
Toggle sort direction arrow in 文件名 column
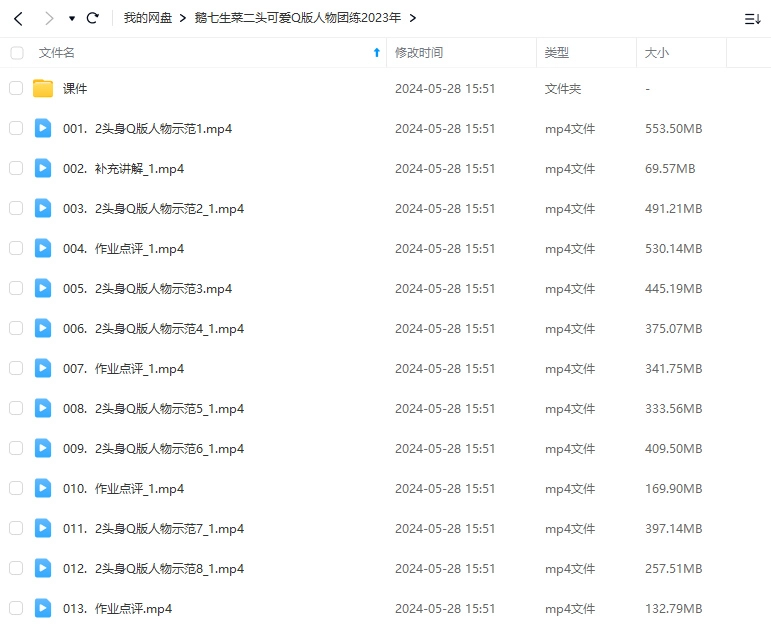[x=376, y=52]
